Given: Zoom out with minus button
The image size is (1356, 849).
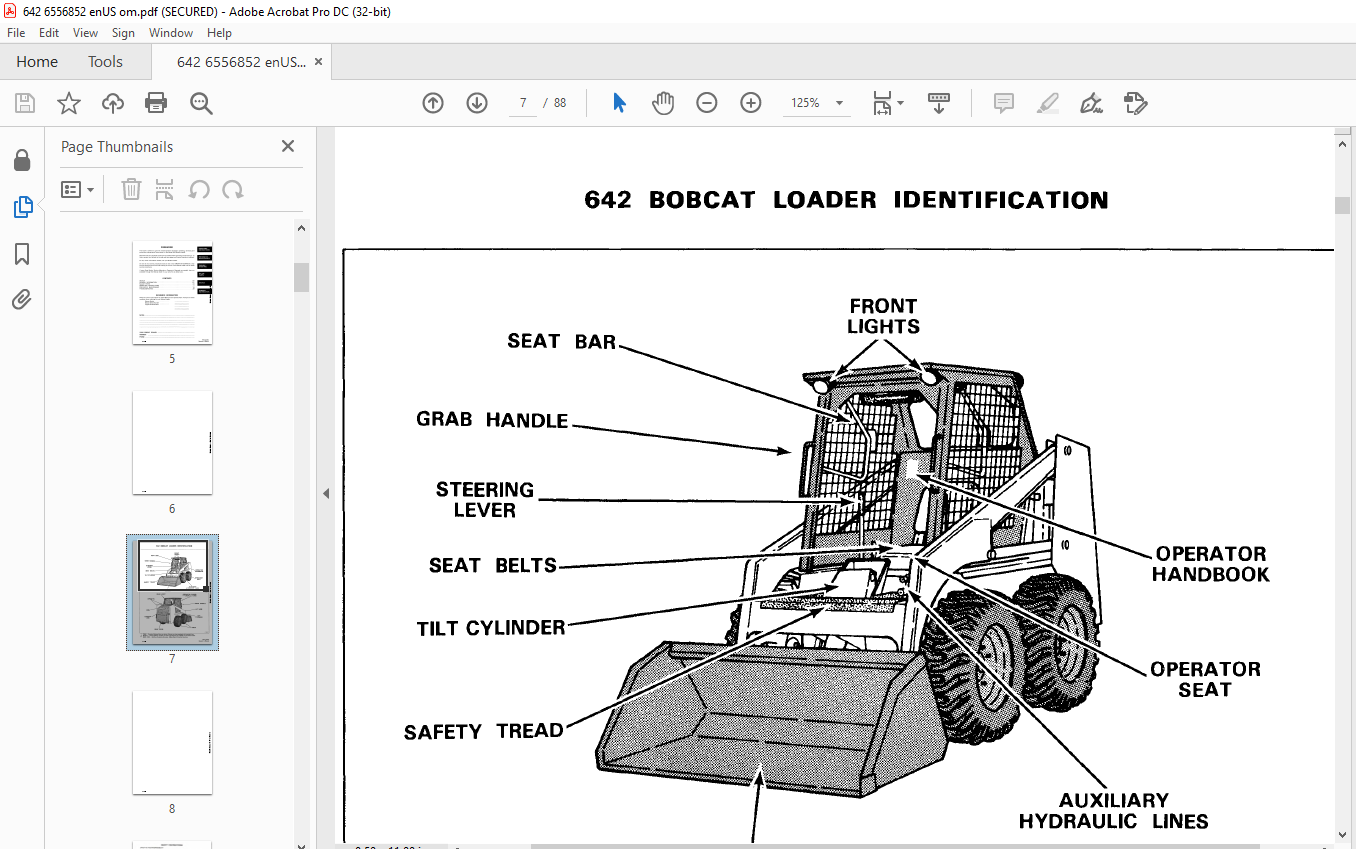Looking at the screenshot, I should pos(707,103).
